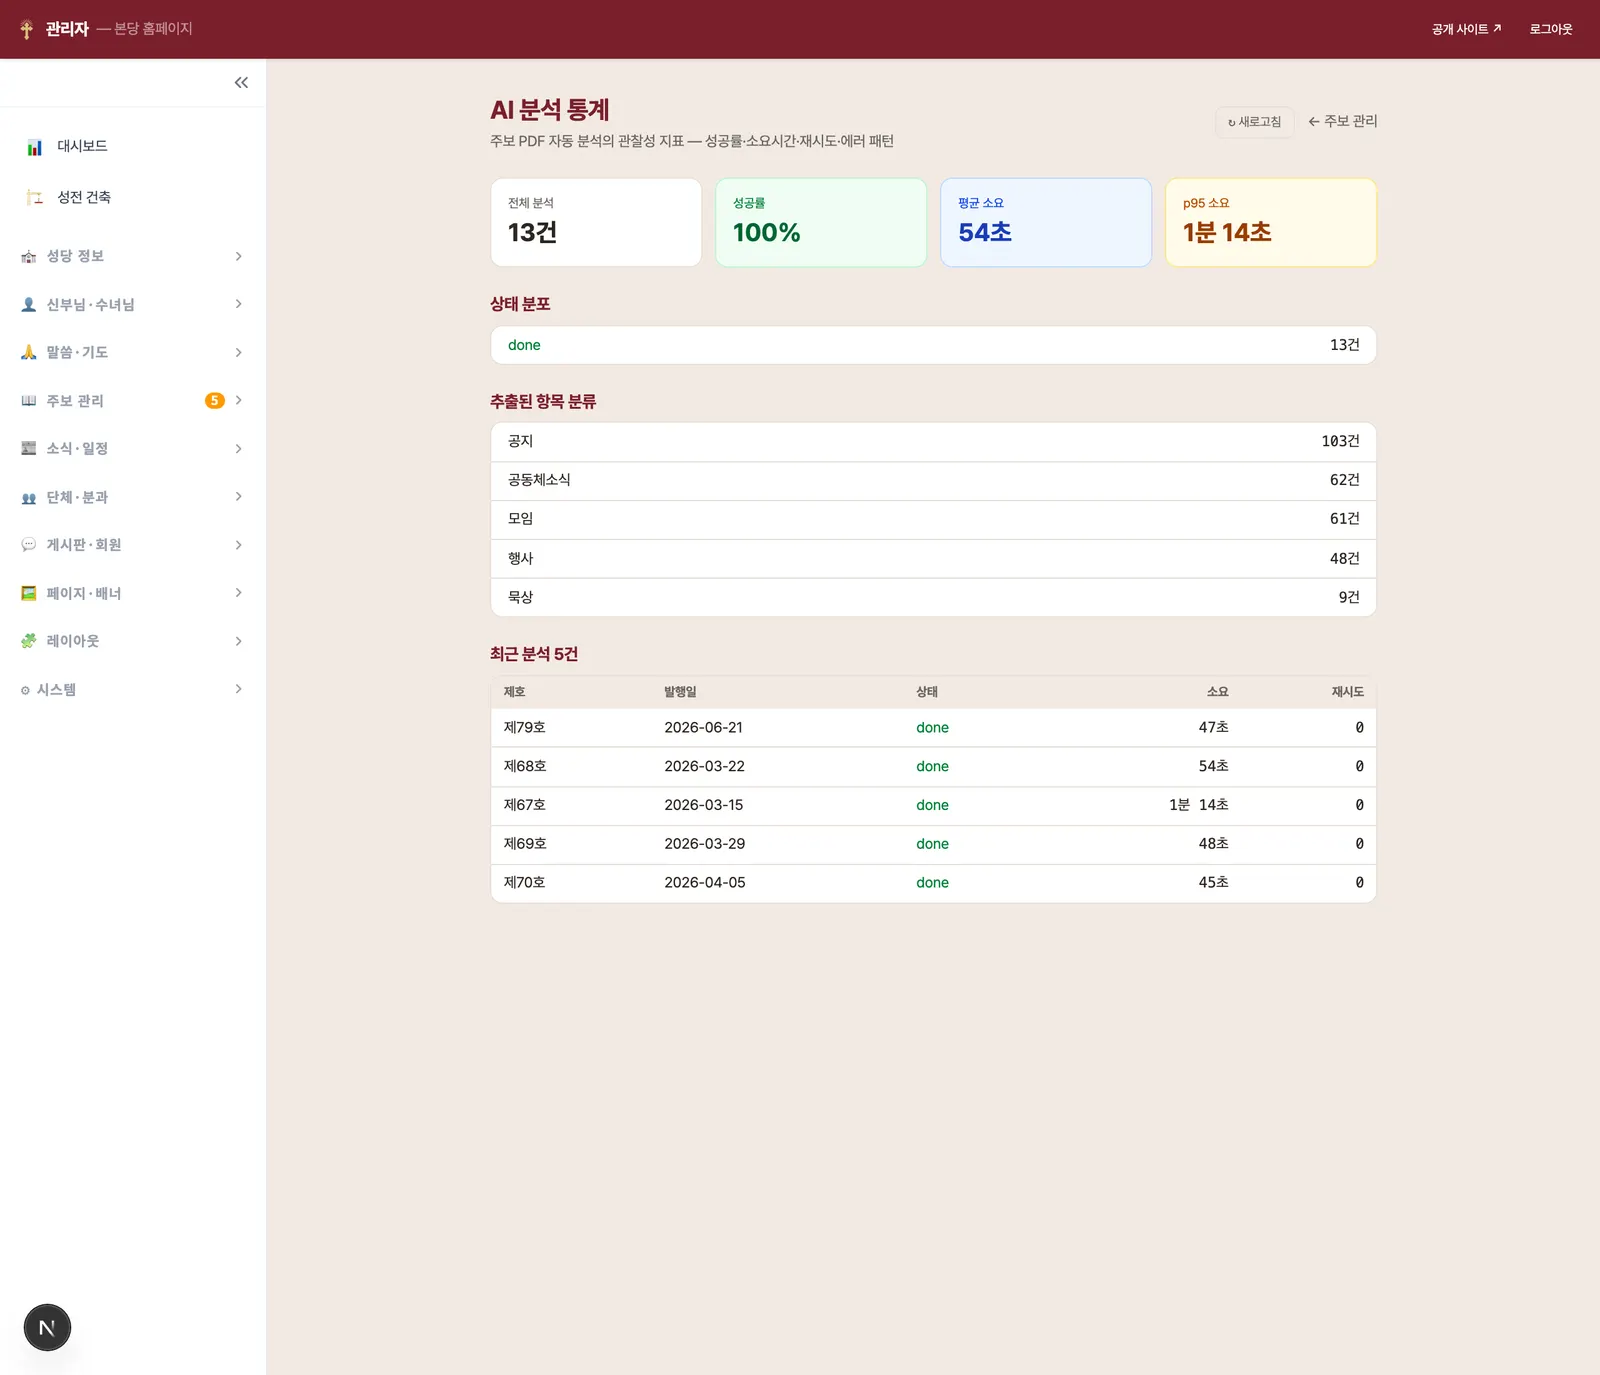This screenshot has height=1375, width=1600.
Task: Expand the 소식·일정 chevron
Action: pos(238,449)
